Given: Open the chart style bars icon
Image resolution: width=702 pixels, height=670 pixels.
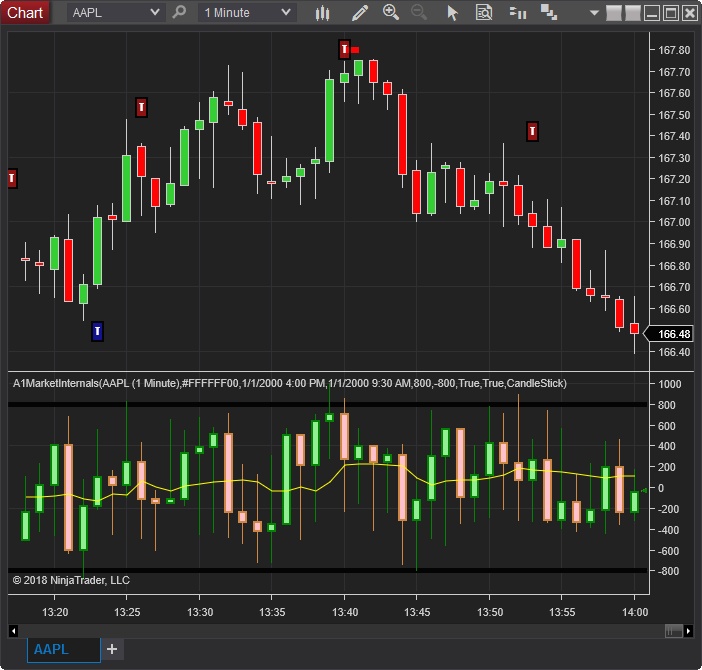Looking at the screenshot, I should pos(322,13).
